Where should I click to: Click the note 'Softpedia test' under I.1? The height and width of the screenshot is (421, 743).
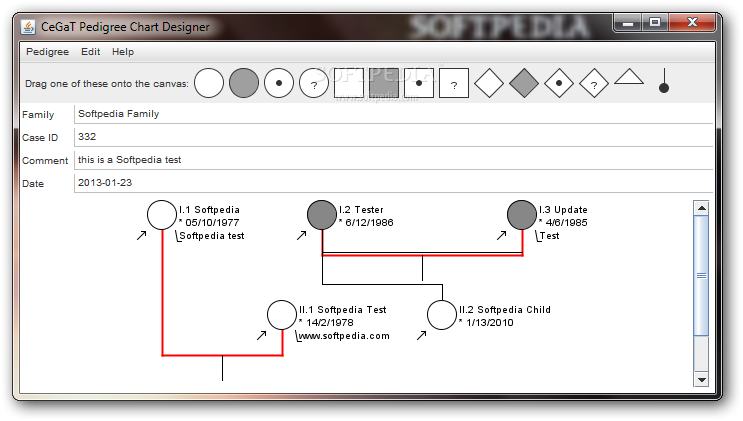pyautogui.click(x=212, y=236)
